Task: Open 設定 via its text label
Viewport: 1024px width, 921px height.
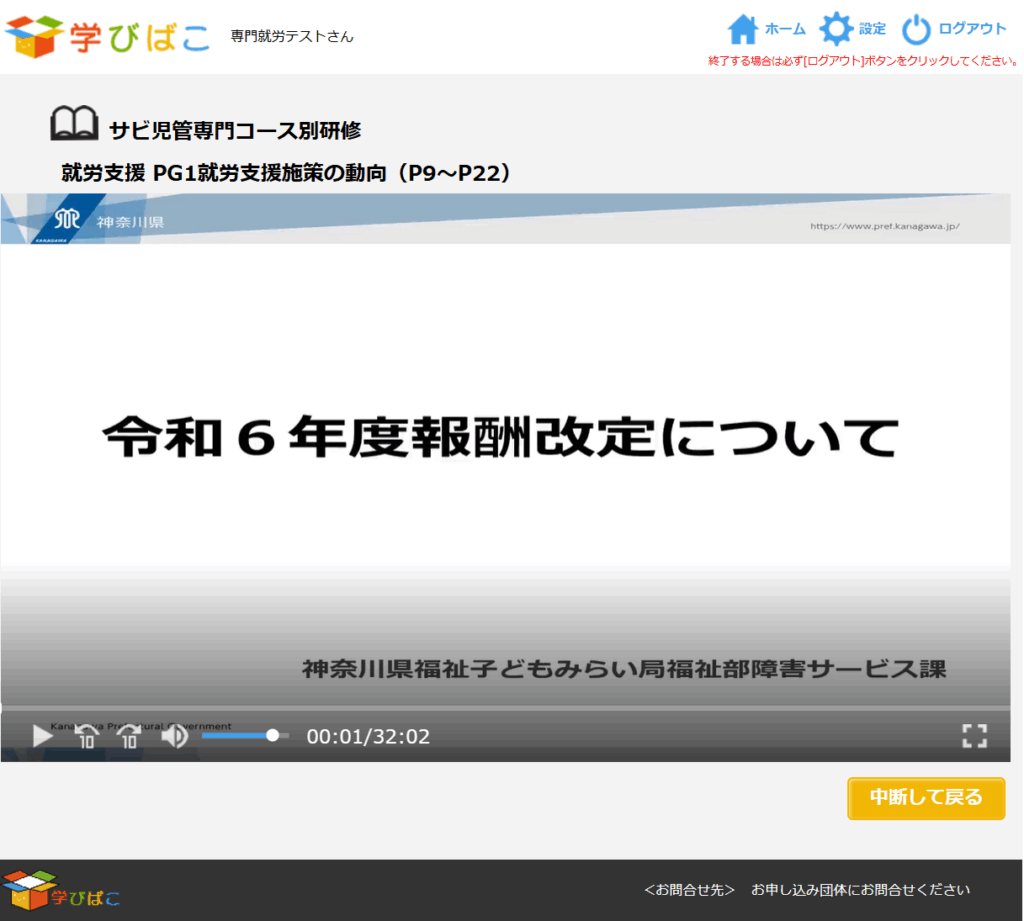Action: pos(872,29)
